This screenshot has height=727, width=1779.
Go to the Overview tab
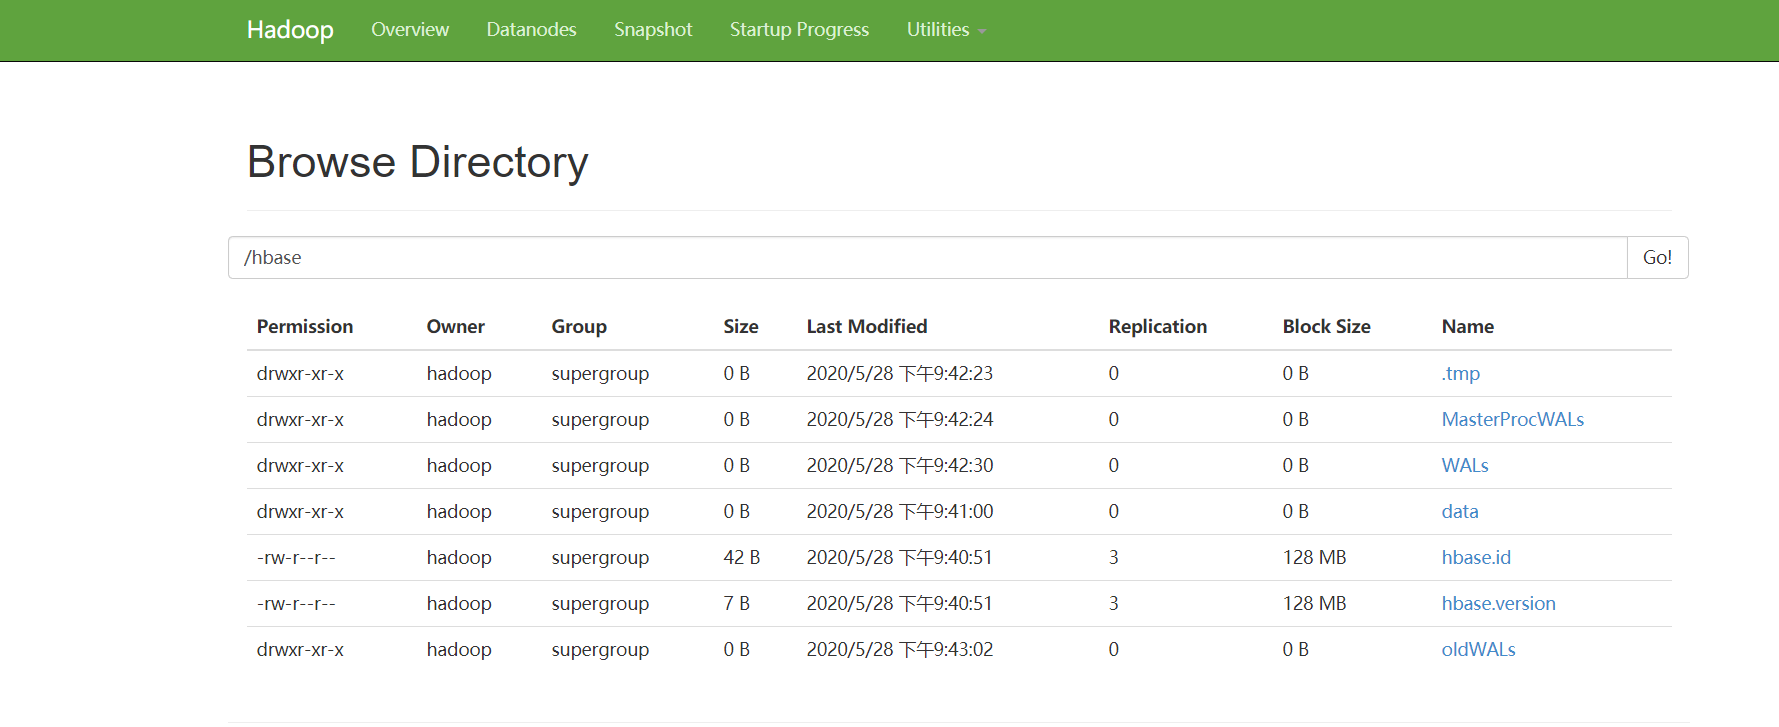pyautogui.click(x=410, y=30)
